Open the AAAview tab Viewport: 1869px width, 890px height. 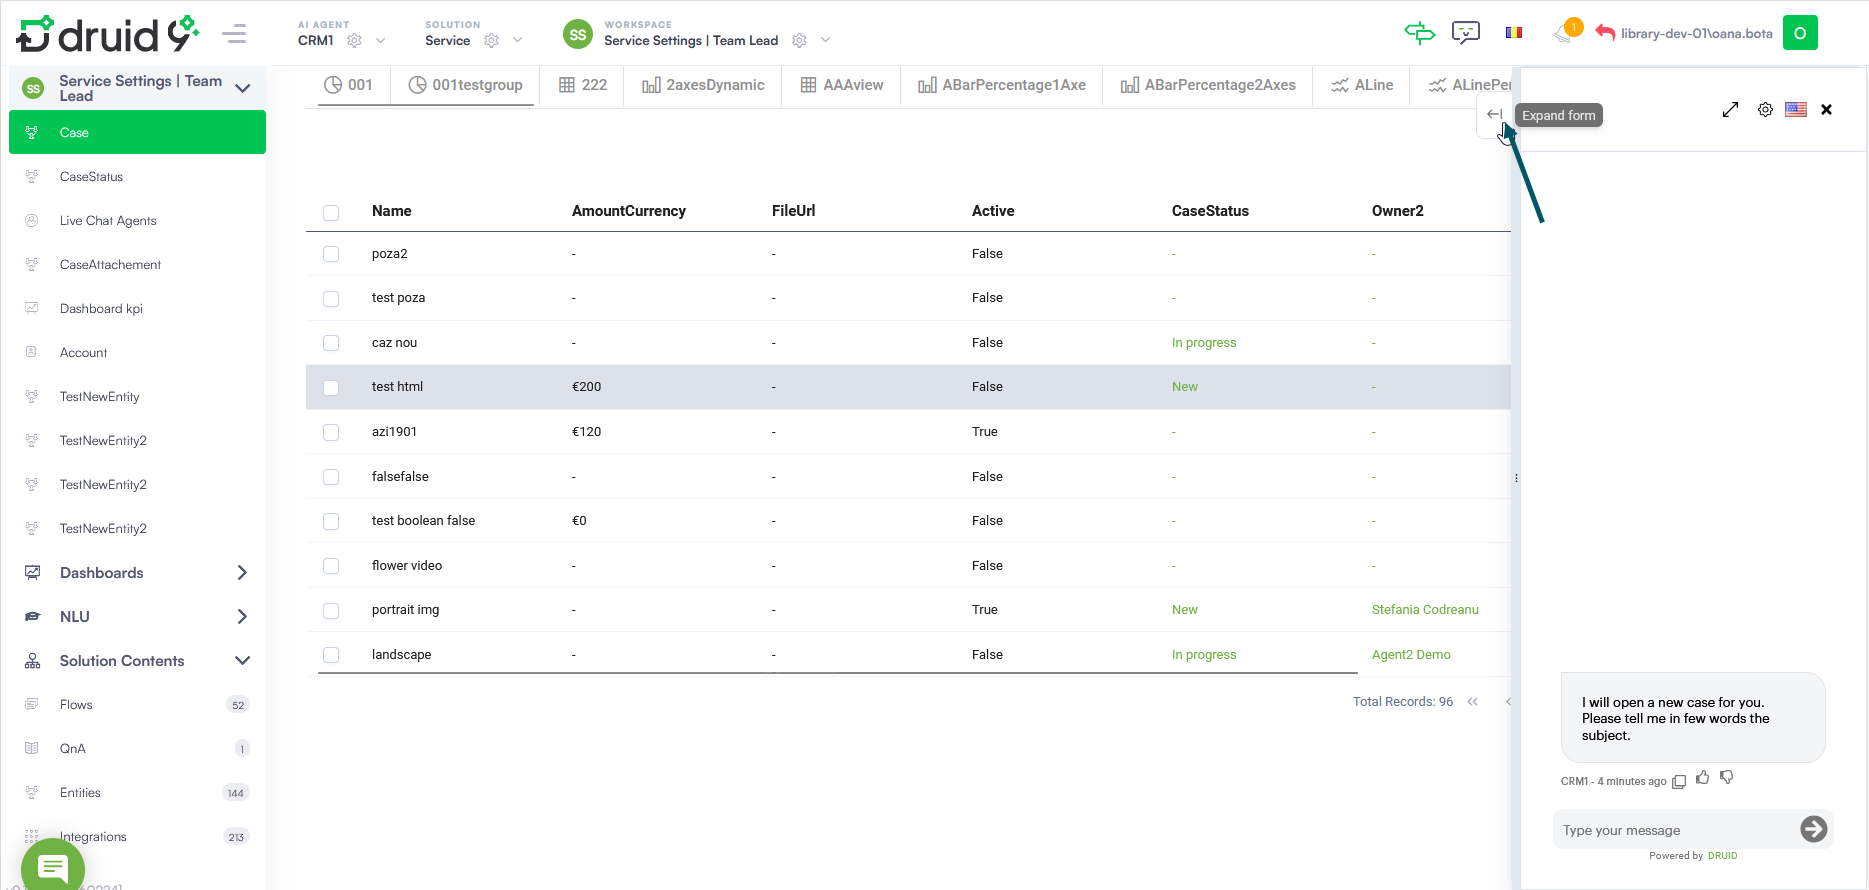(x=842, y=85)
